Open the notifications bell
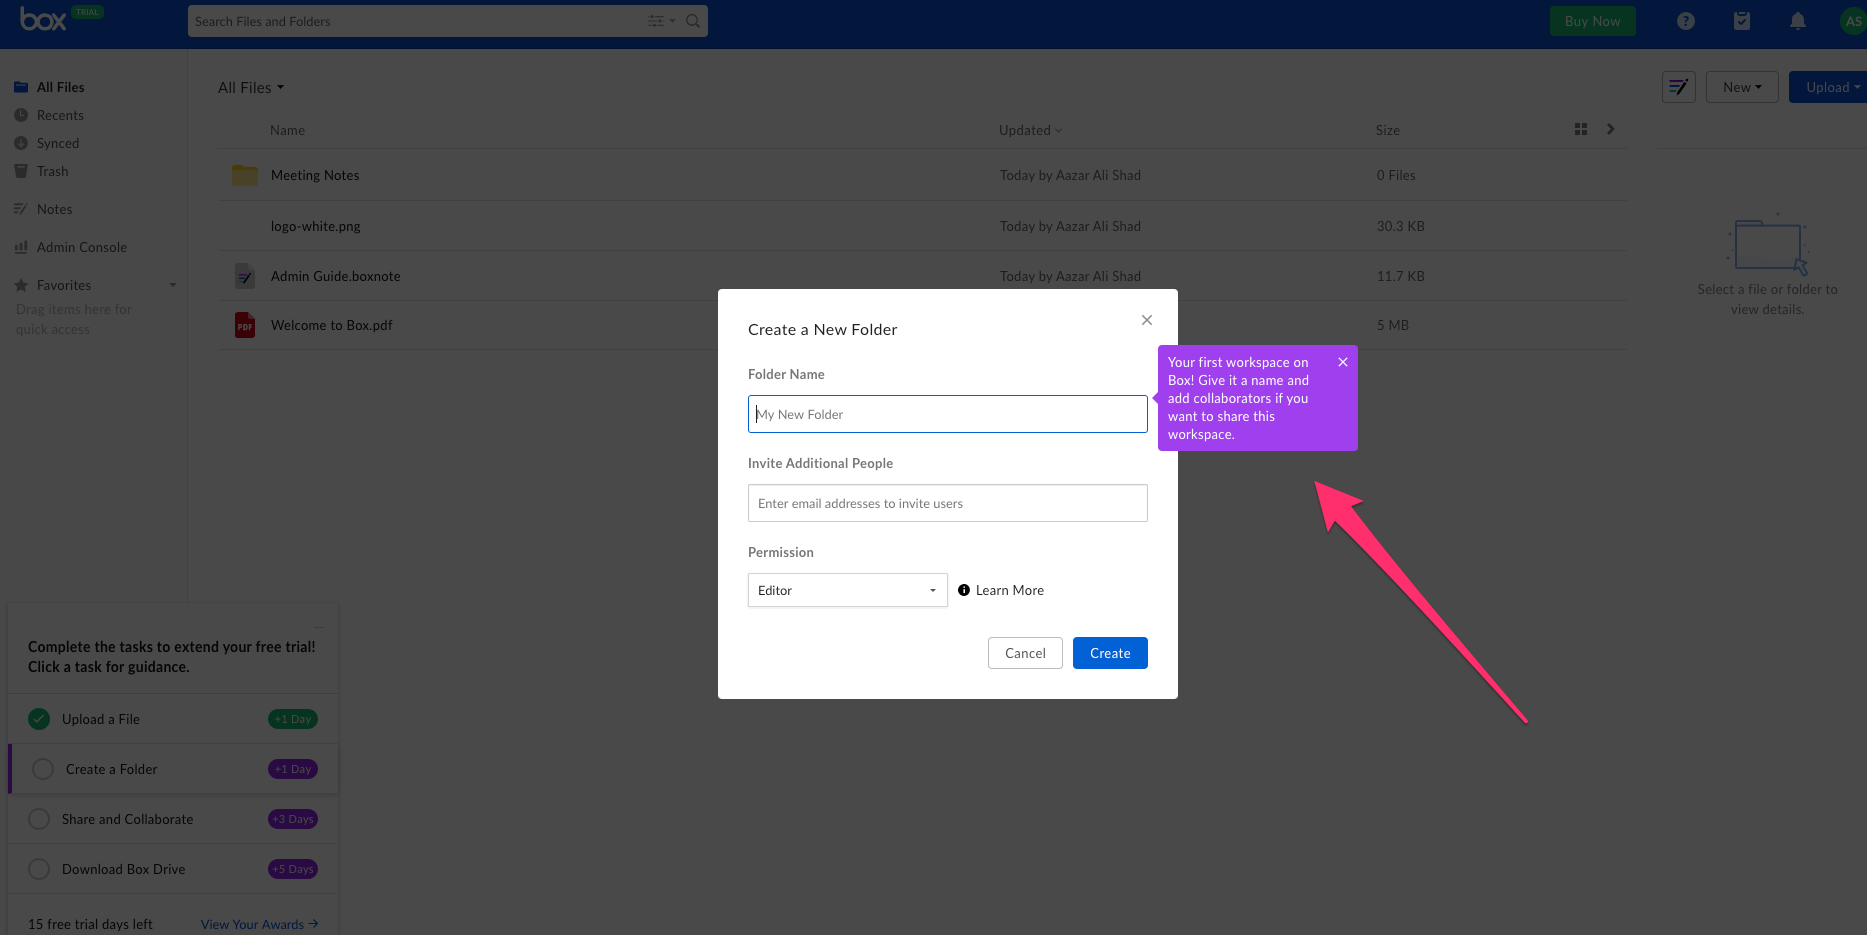The height and width of the screenshot is (935, 1867). pos(1797,21)
